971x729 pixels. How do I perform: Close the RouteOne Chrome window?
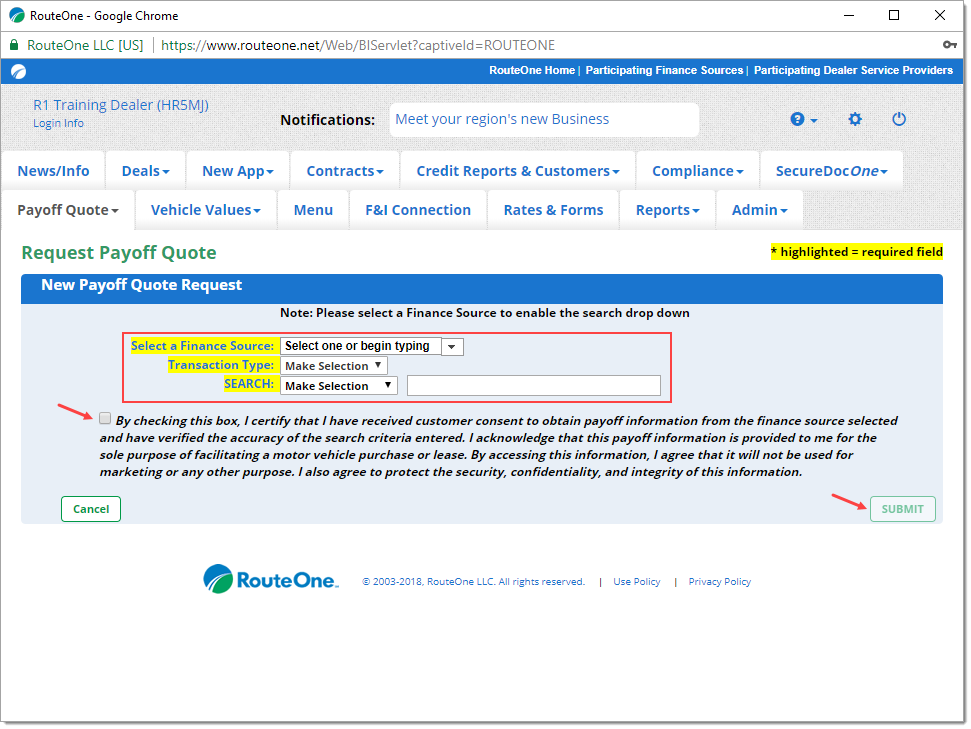point(939,15)
